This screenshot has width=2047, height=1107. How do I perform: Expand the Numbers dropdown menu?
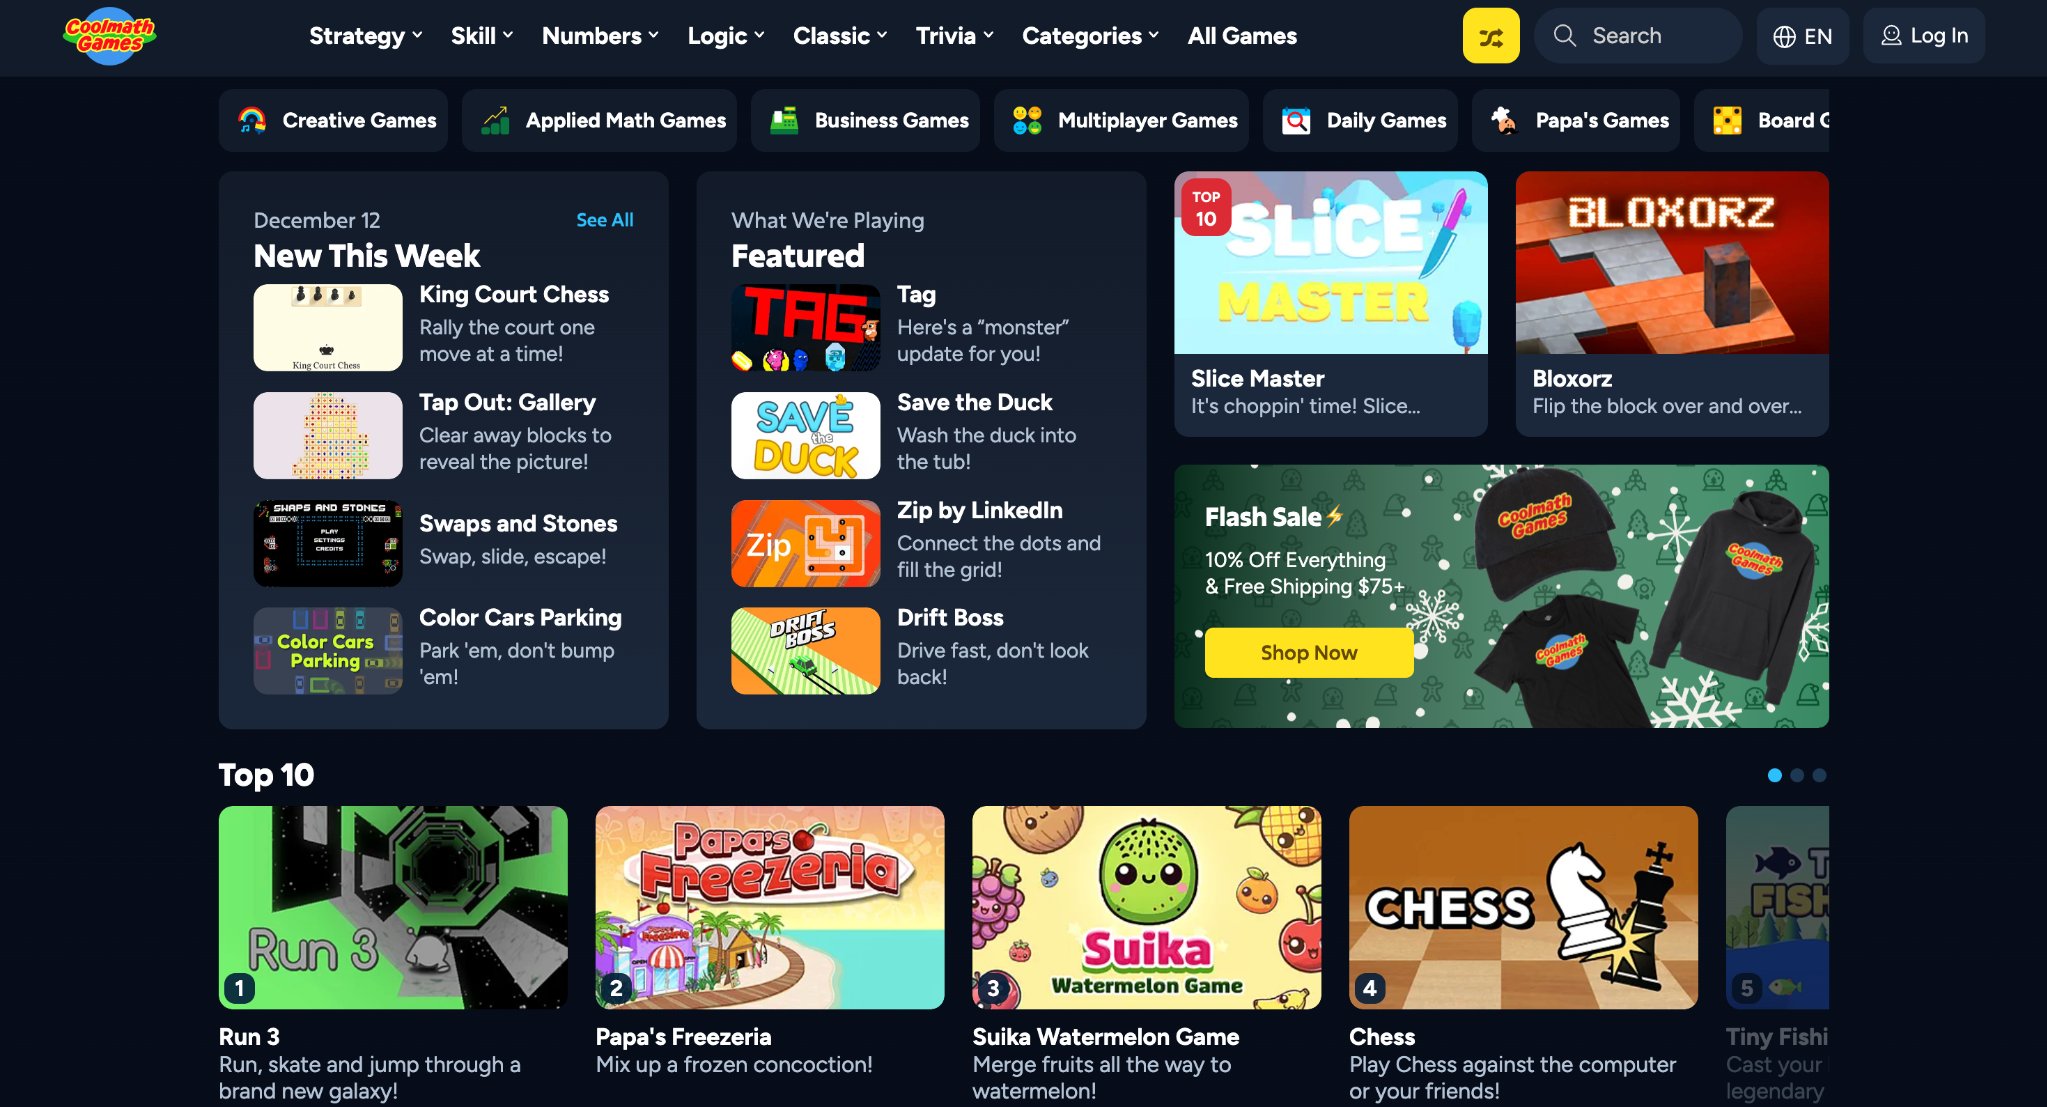pos(600,36)
